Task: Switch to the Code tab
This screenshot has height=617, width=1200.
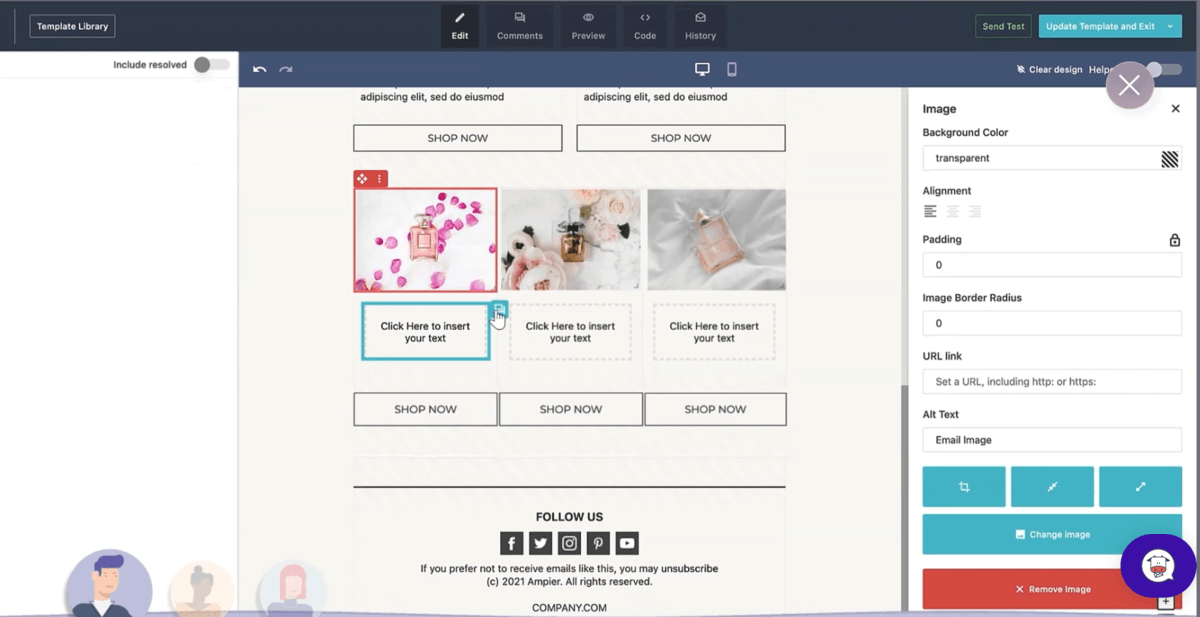Action: [x=645, y=26]
